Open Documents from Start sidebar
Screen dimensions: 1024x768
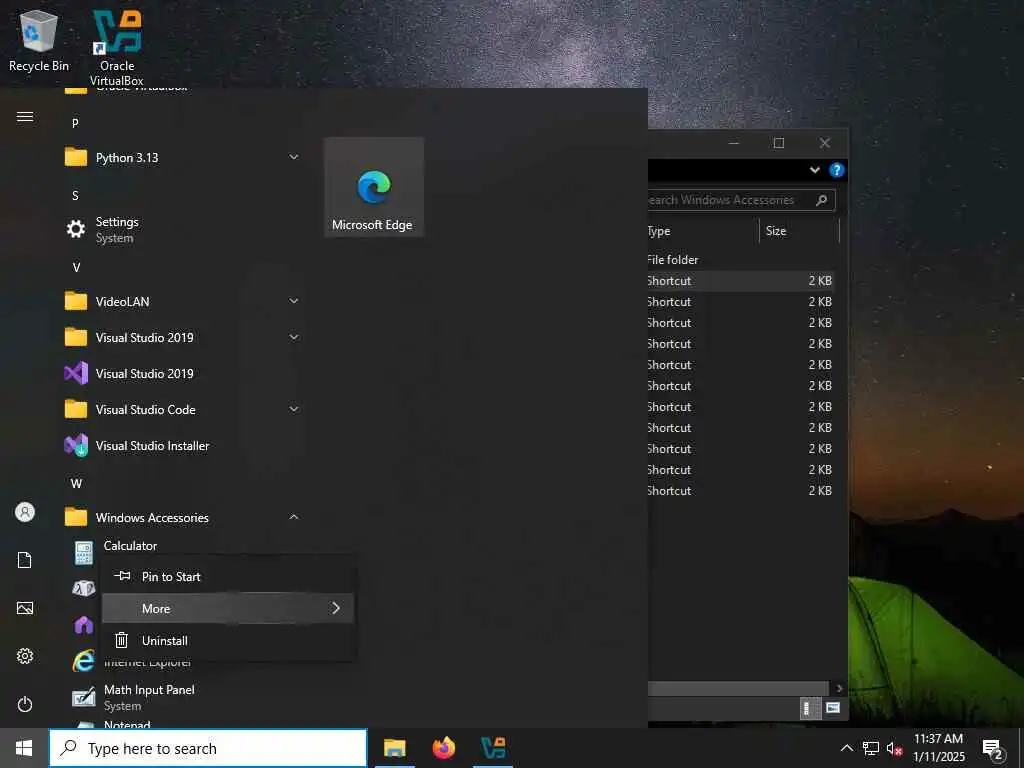pyautogui.click(x=25, y=560)
